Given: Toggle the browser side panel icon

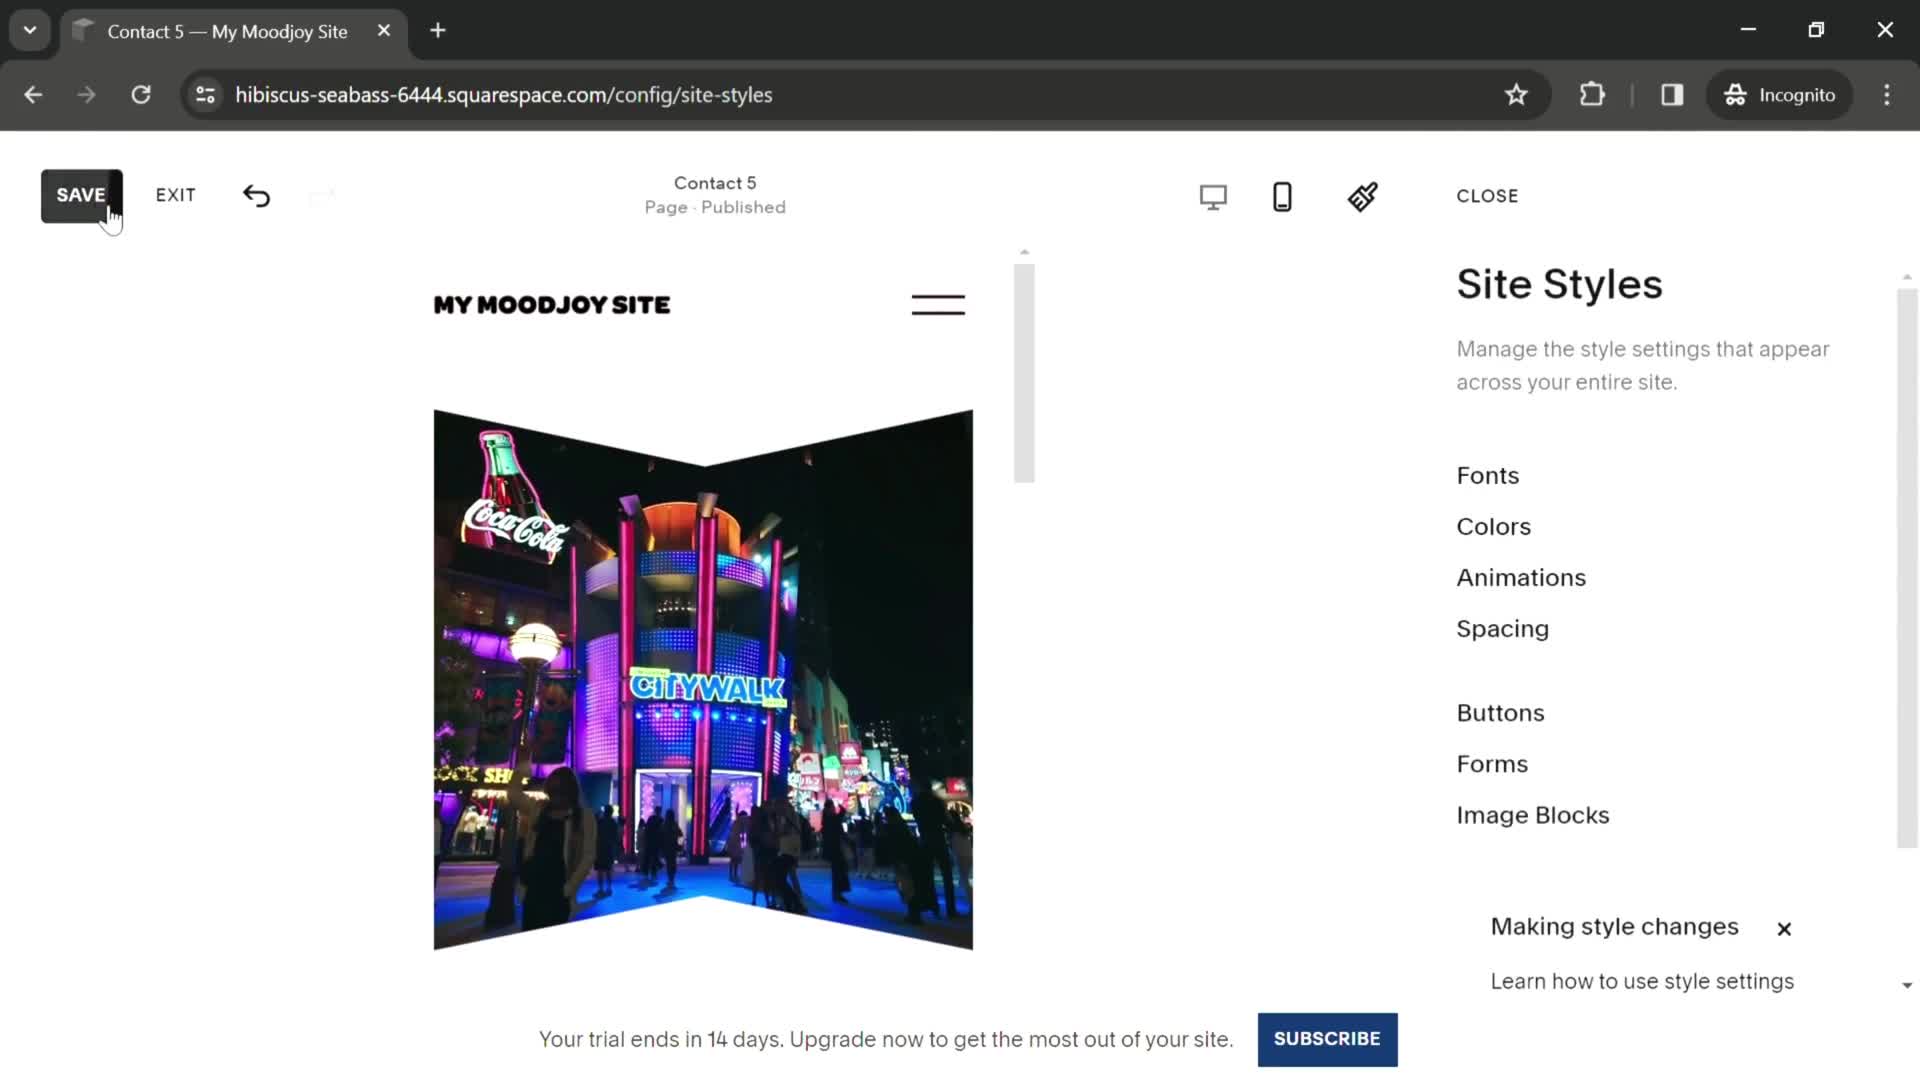Looking at the screenshot, I should coord(1672,95).
